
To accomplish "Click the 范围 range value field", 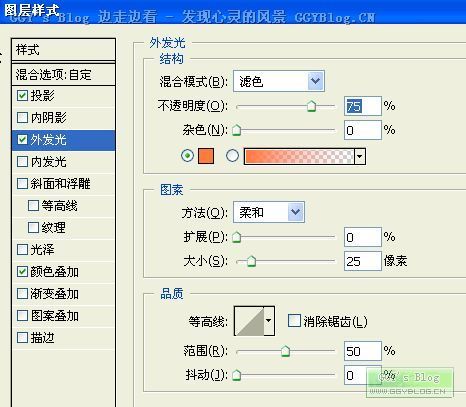I will coord(363,351).
